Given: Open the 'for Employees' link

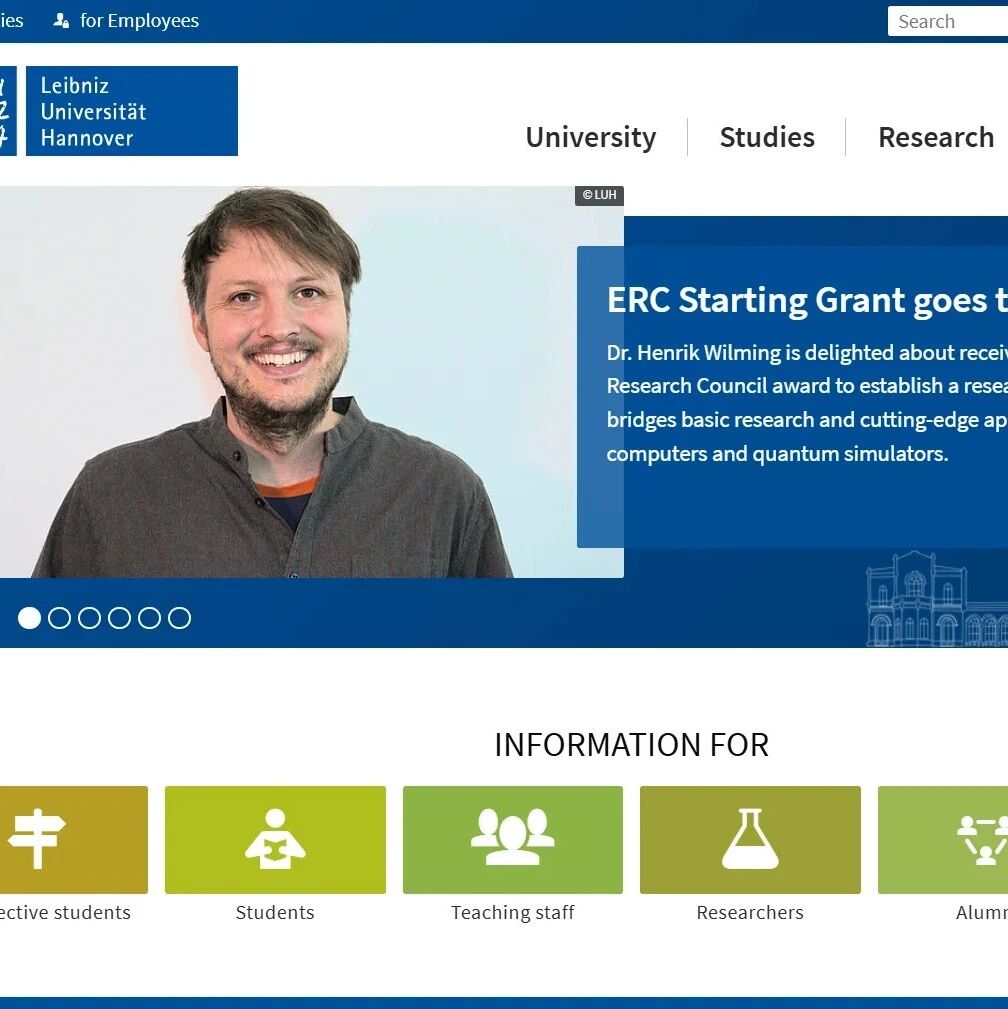Looking at the screenshot, I should [x=139, y=21].
